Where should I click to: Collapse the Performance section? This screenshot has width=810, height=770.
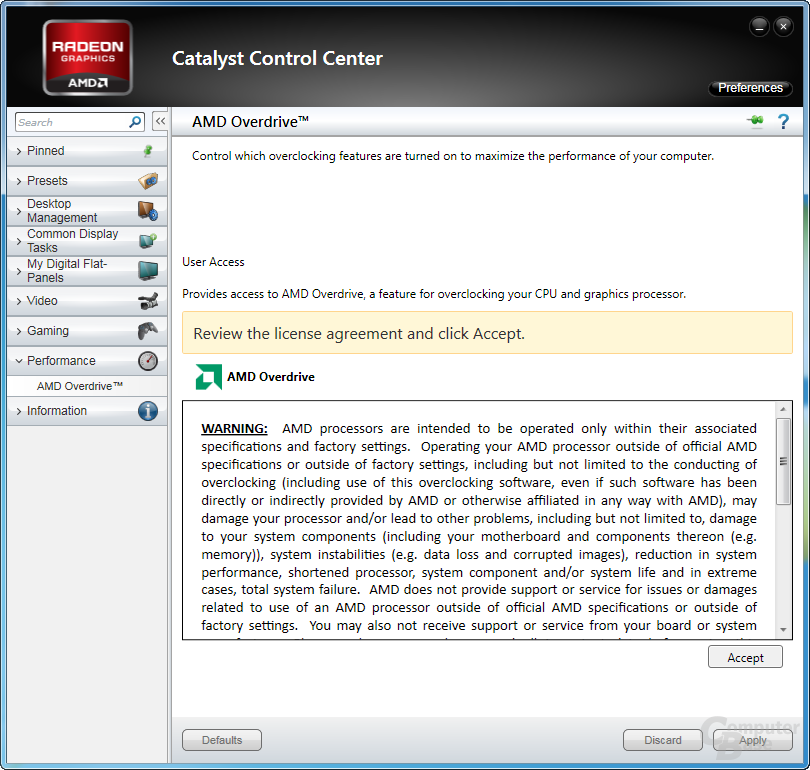87,360
